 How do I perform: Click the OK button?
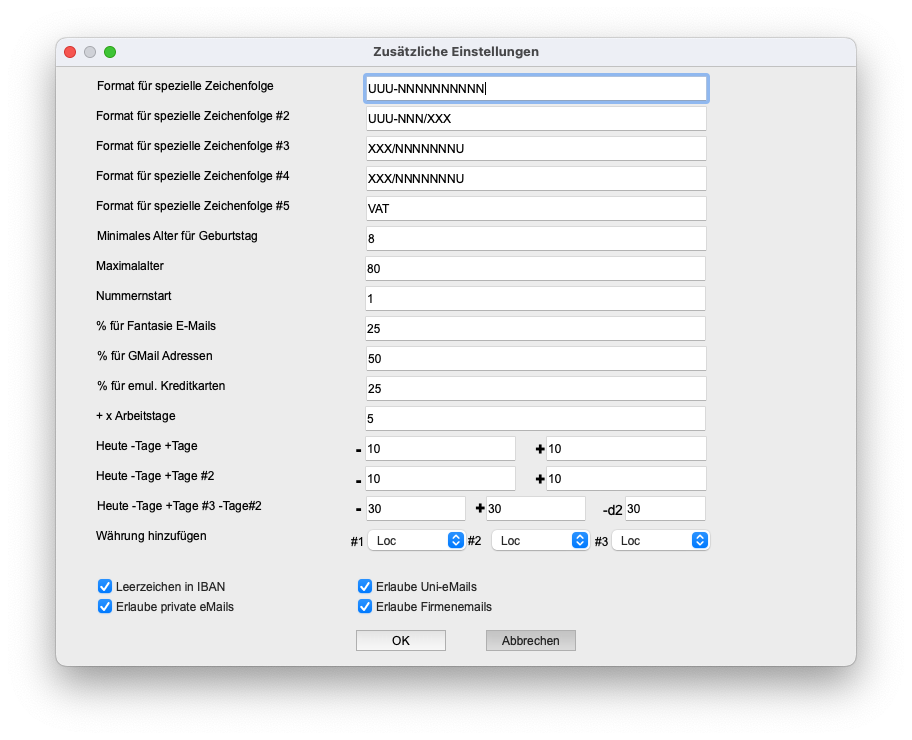(x=401, y=641)
